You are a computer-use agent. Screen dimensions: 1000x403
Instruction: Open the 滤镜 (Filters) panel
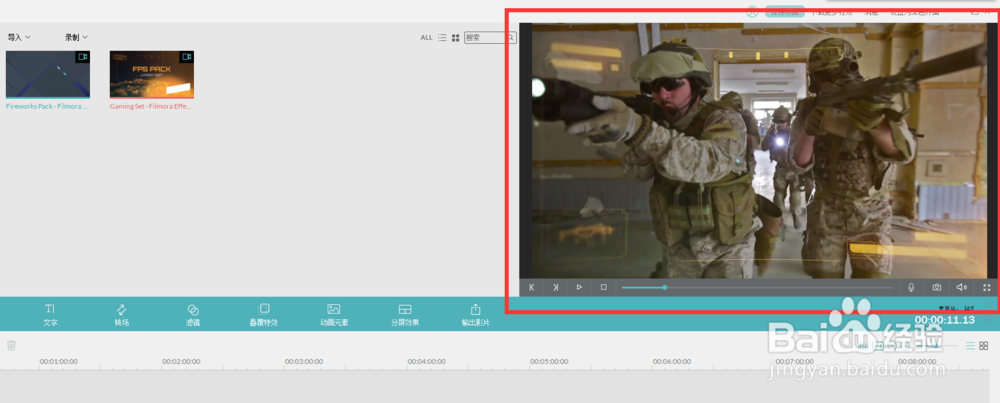[x=193, y=314]
